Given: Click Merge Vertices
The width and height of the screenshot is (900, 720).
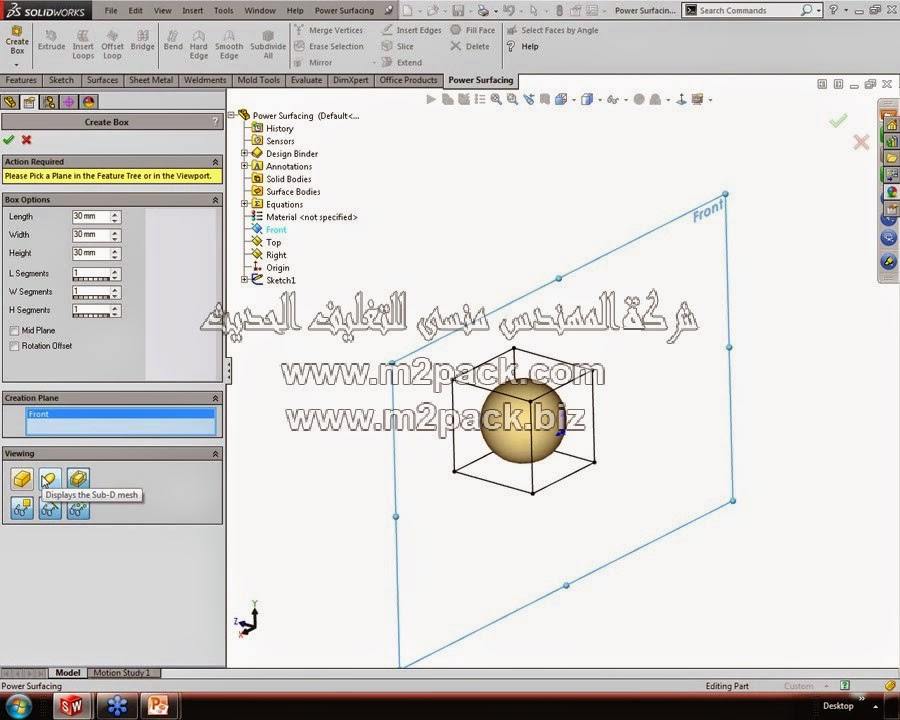Looking at the screenshot, I should pyautogui.click(x=328, y=30).
